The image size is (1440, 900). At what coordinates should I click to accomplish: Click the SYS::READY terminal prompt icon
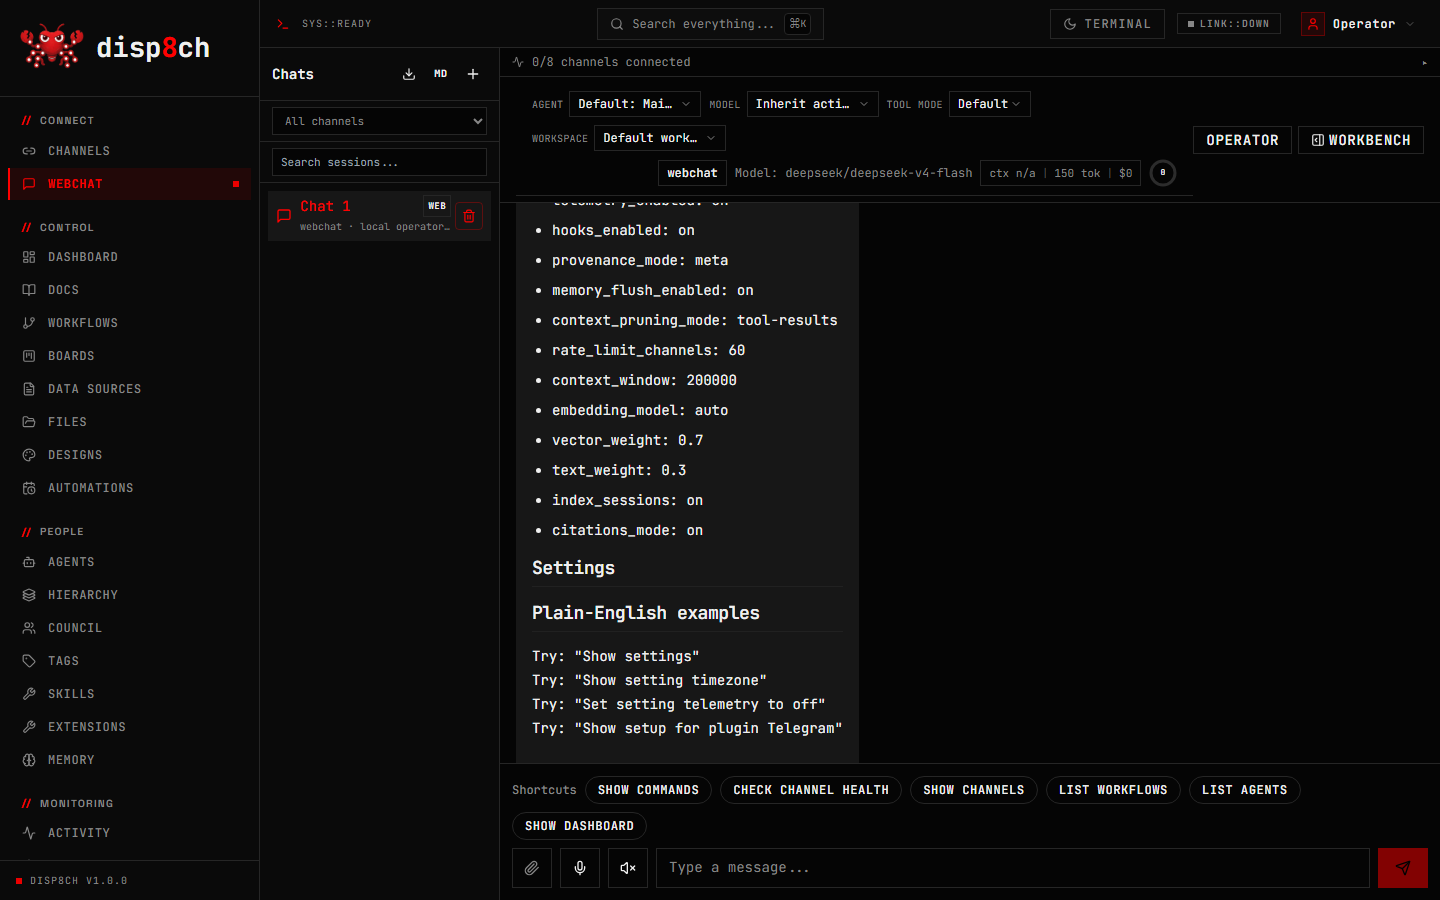coord(283,24)
